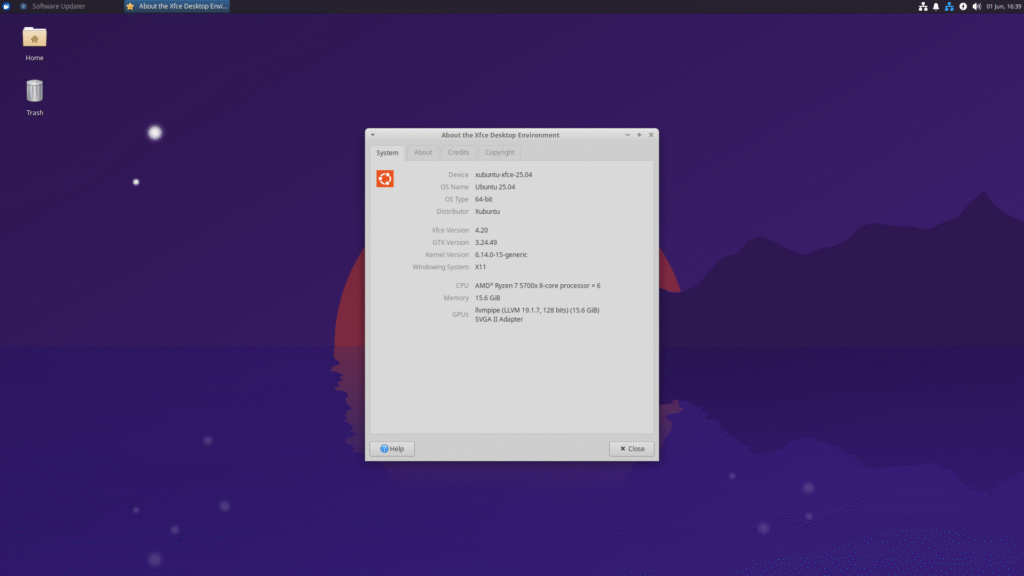Click the dialog title 'About the Xfce Desktop Environment'
Screen dimensions: 1024x576
(500, 135)
